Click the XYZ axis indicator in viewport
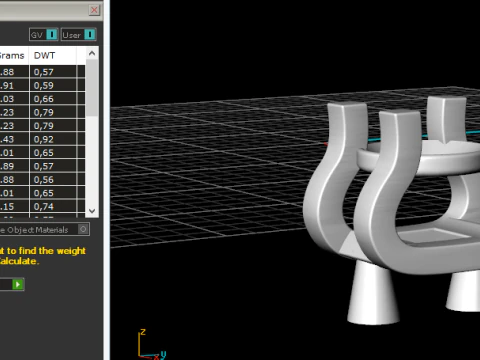The height and width of the screenshot is (360, 480). click(x=152, y=344)
